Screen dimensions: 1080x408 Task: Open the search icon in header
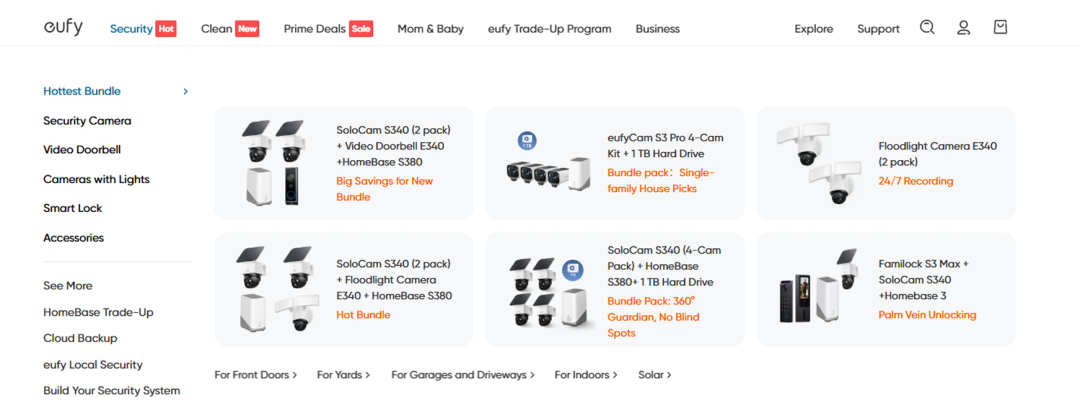pos(927,28)
